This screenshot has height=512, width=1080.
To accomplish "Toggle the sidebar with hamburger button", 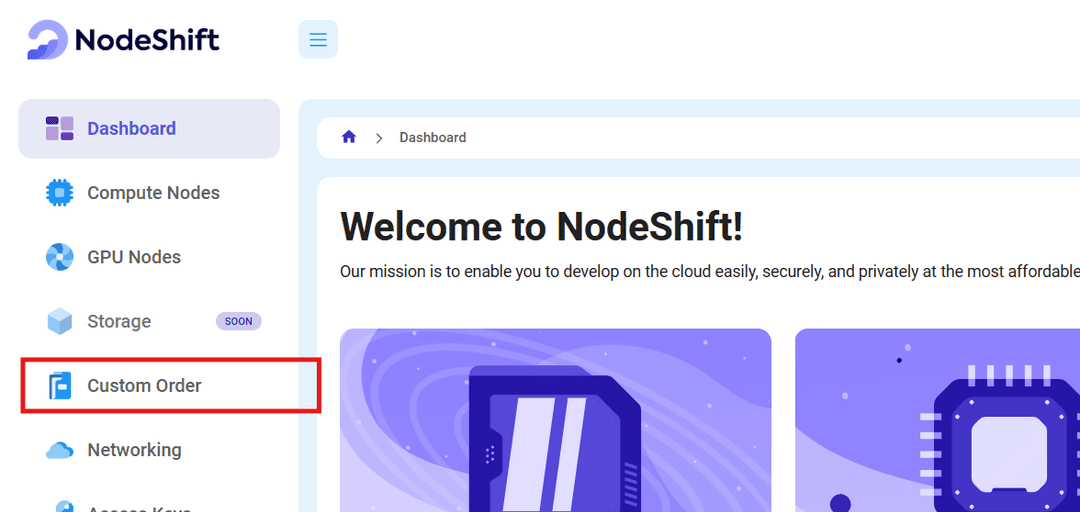I will pyautogui.click(x=318, y=40).
